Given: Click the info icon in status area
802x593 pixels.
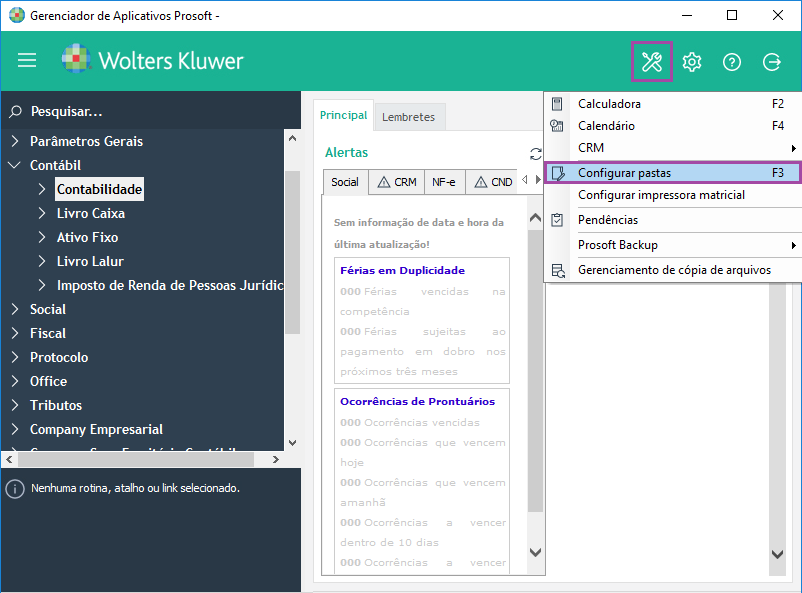Looking at the screenshot, I should coord(15,489).
